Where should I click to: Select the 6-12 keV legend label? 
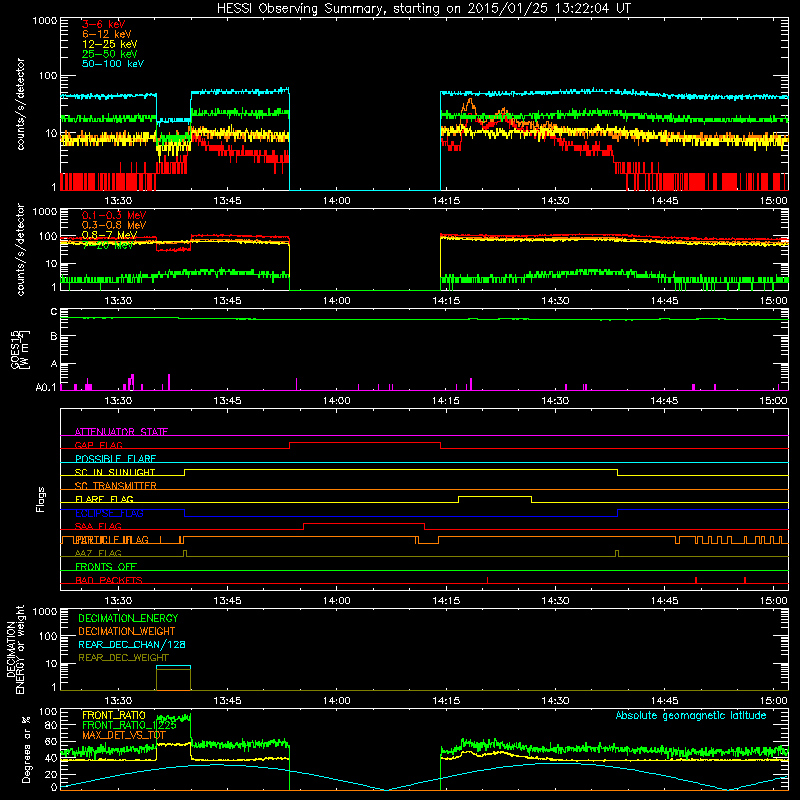[x=107, y=34]
